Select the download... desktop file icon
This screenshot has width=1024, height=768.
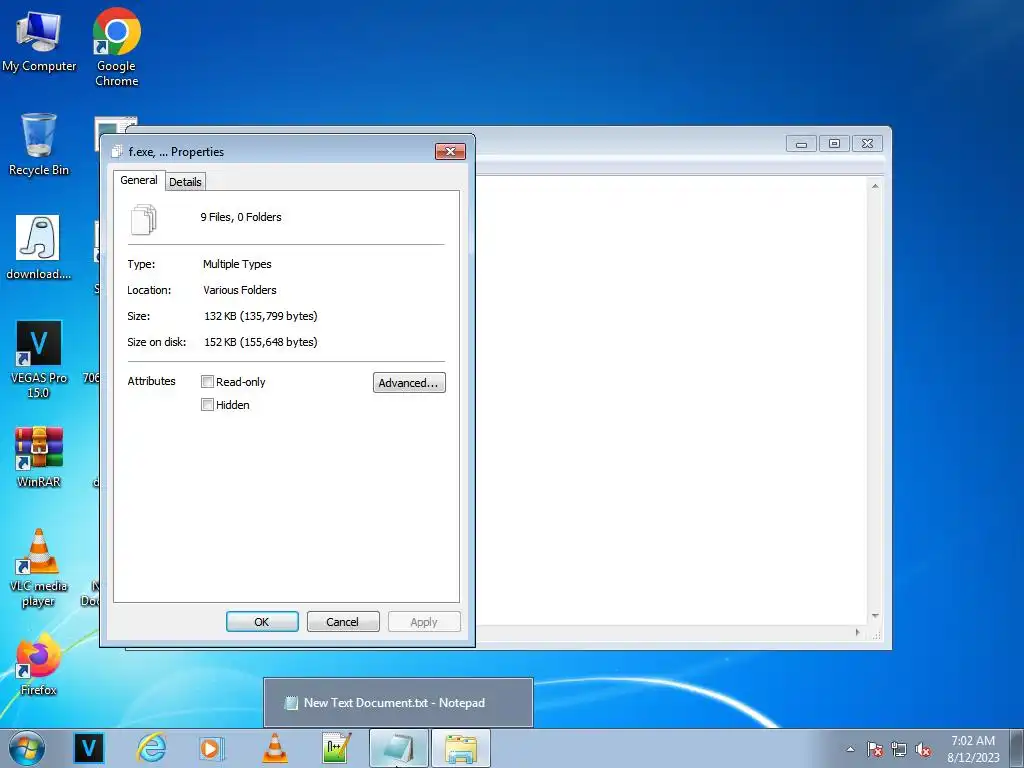[x=39, y=248]
